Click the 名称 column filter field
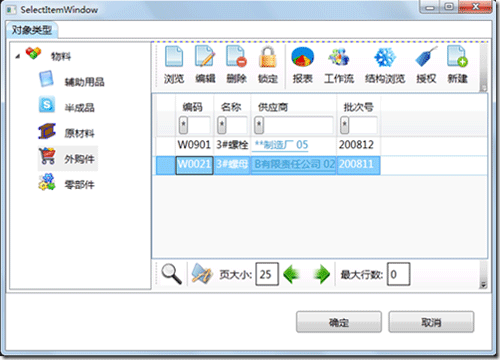500x360 pixels. [x=237, y=125]
